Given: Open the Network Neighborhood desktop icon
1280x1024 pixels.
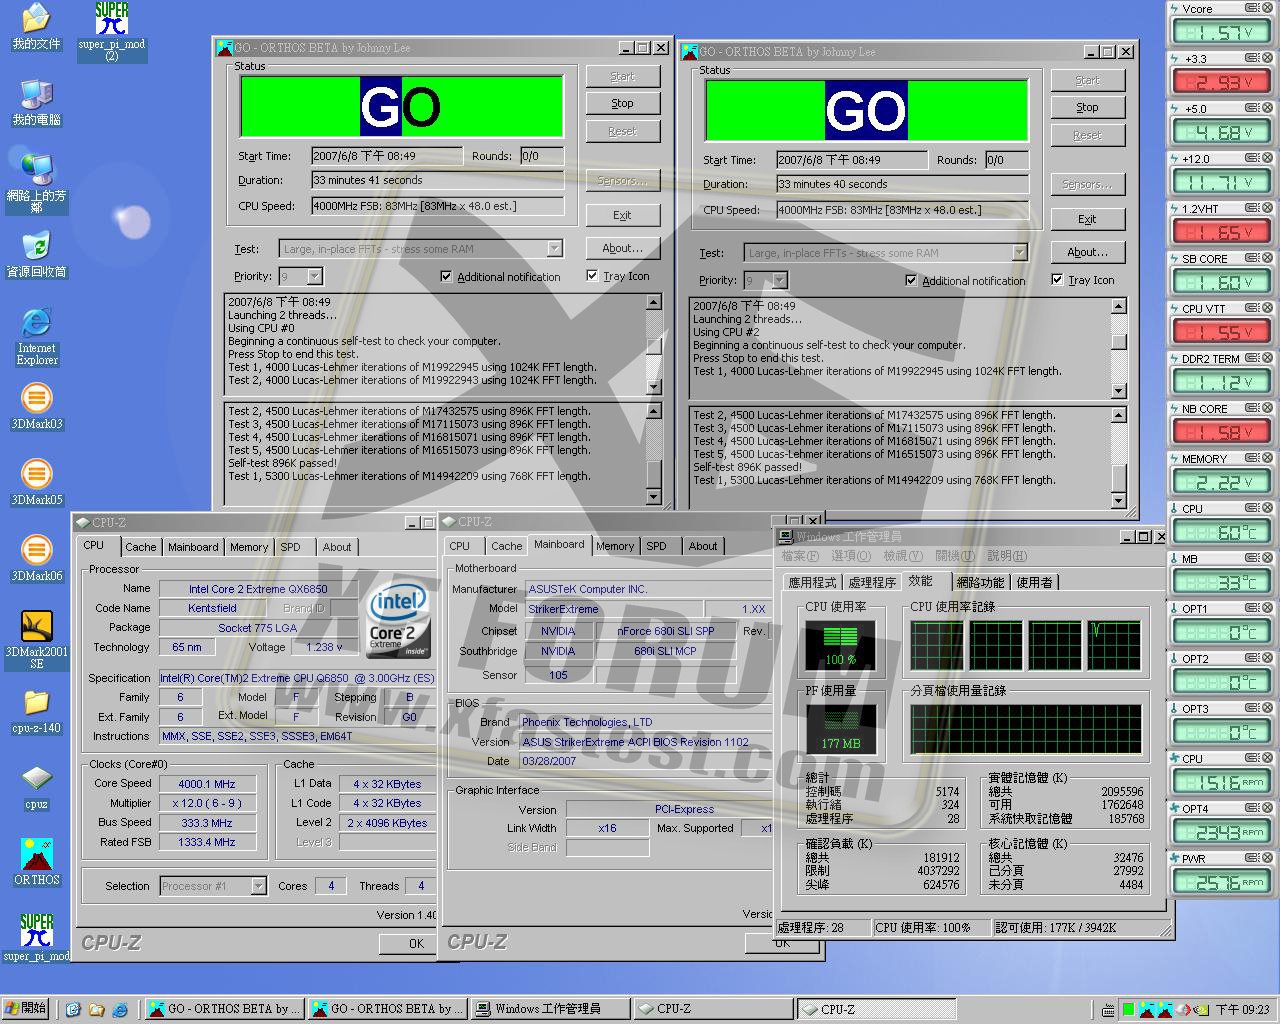Looking at the screenshot, I should coord(36,183).
